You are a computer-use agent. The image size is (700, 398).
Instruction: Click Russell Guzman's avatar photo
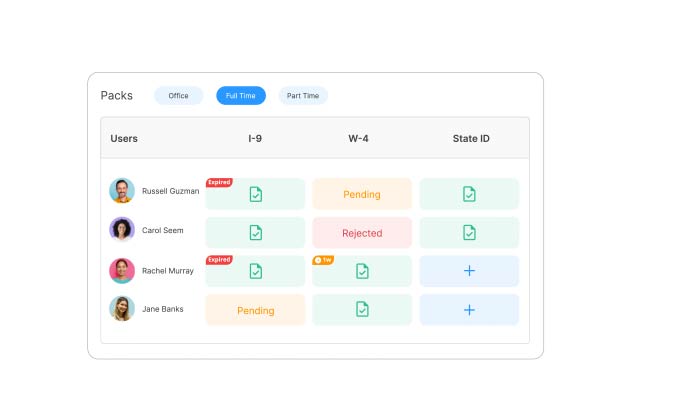click(x=122, y=191)
